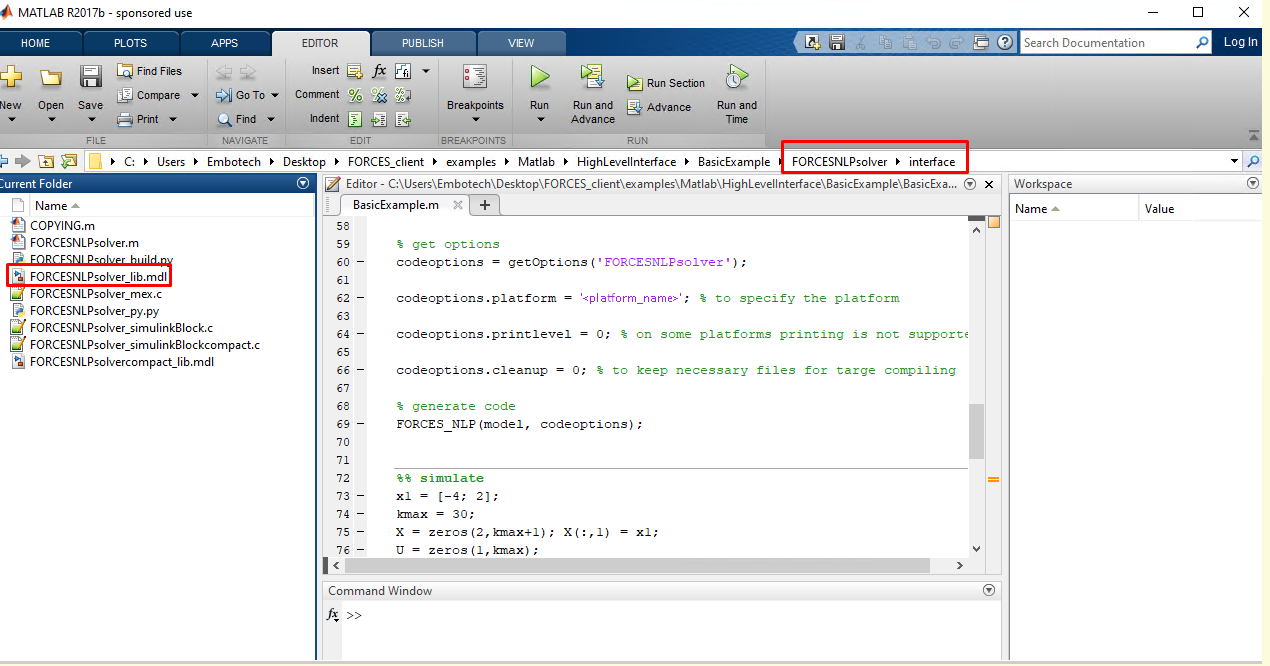Image resolution: width=1270 pixels, height=666 pixels.
Task: Expand the Go To dropdown
Action: click(273, 96)
